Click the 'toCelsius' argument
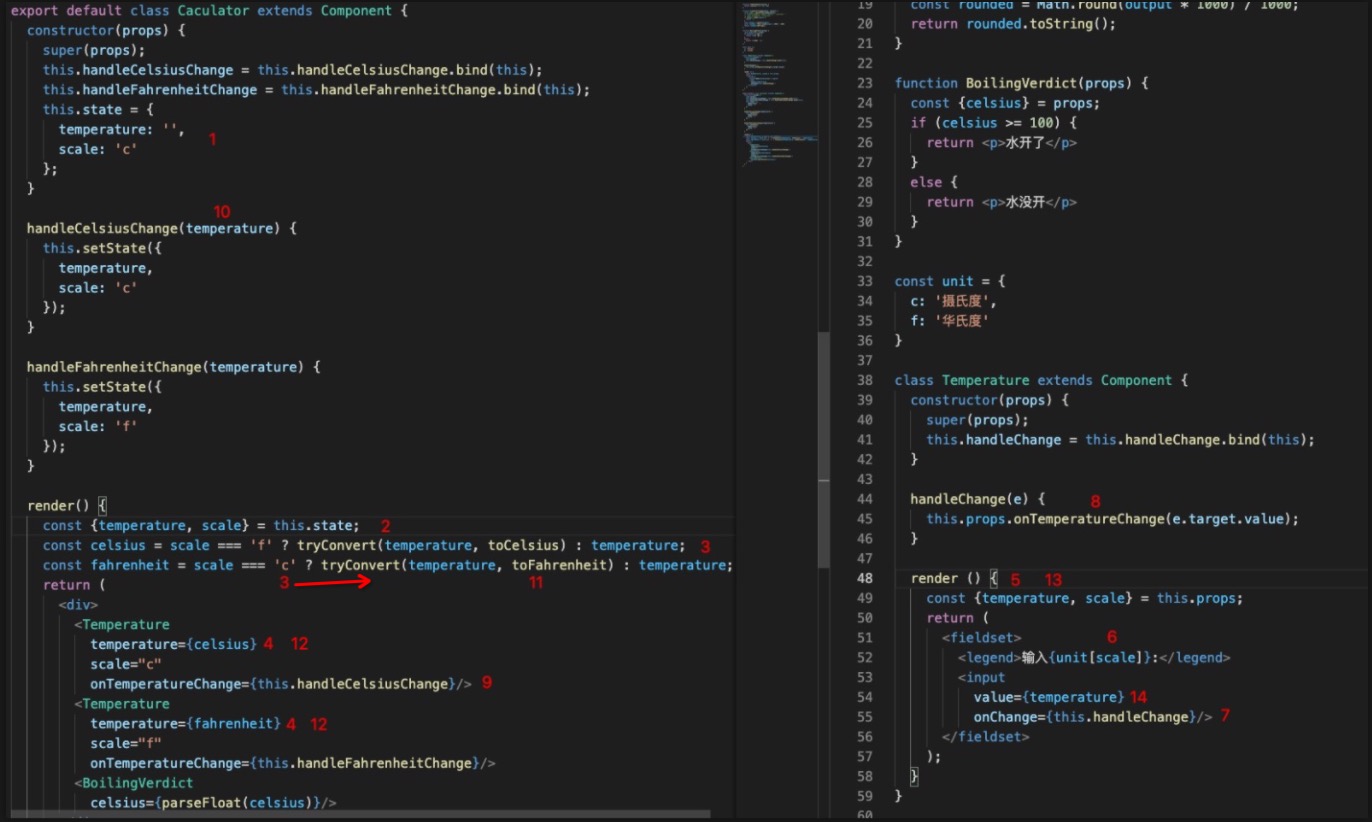 [x=523, y=545]
